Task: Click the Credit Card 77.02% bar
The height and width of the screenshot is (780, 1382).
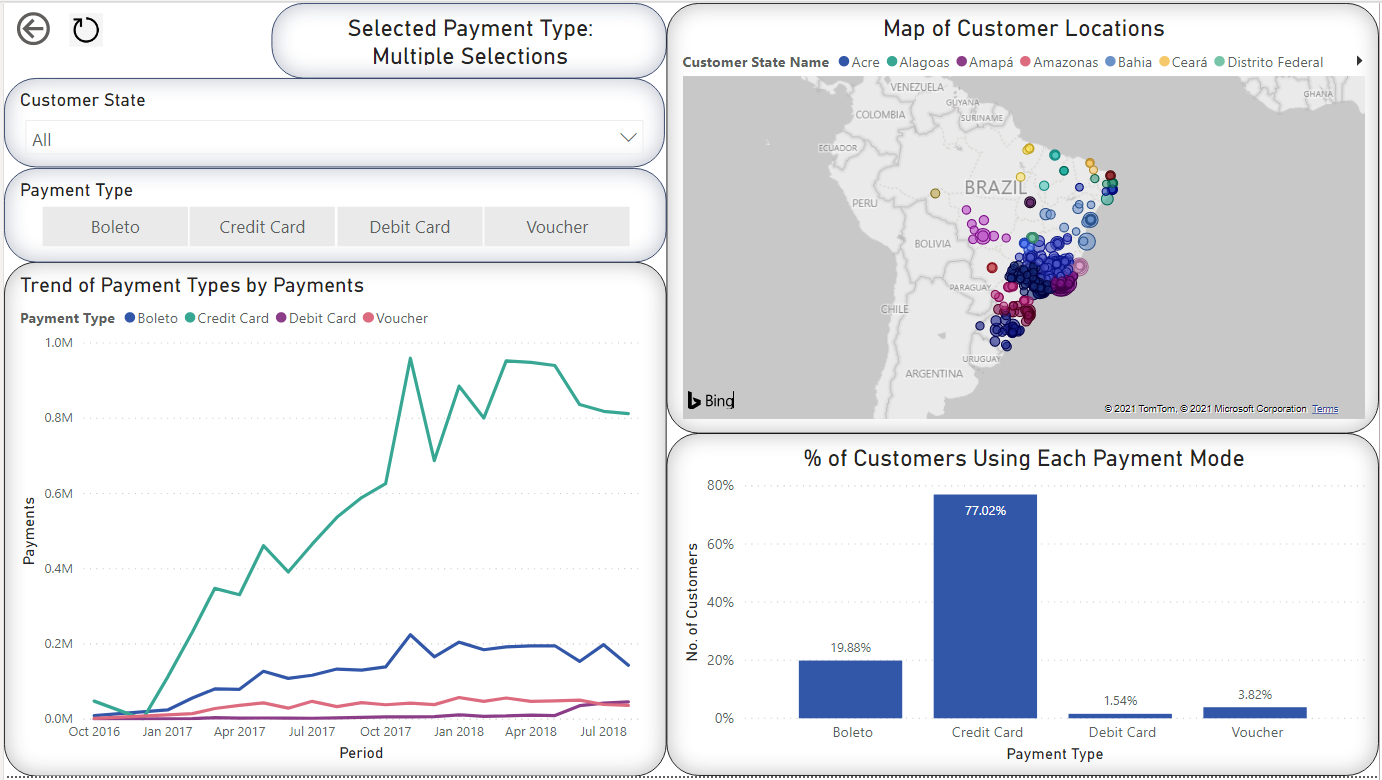Action: click(x=987, y=606)
